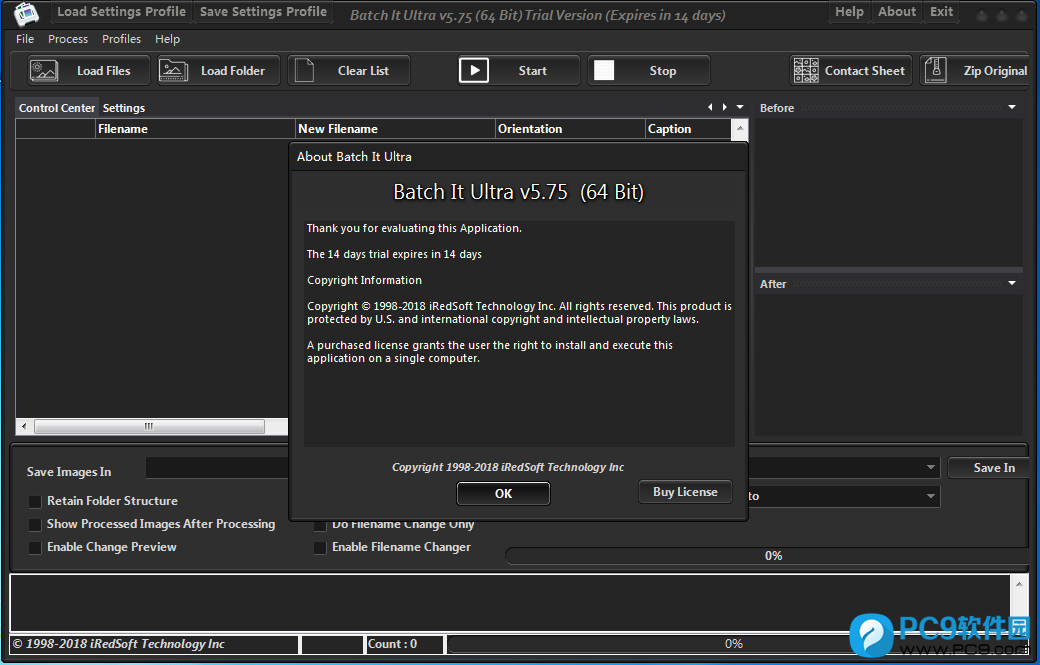Image resolution: width=1040 pixels, height=665 pixels.
Task: Click the Batch It Ultra app logo icon
Action: coord(27,13)
